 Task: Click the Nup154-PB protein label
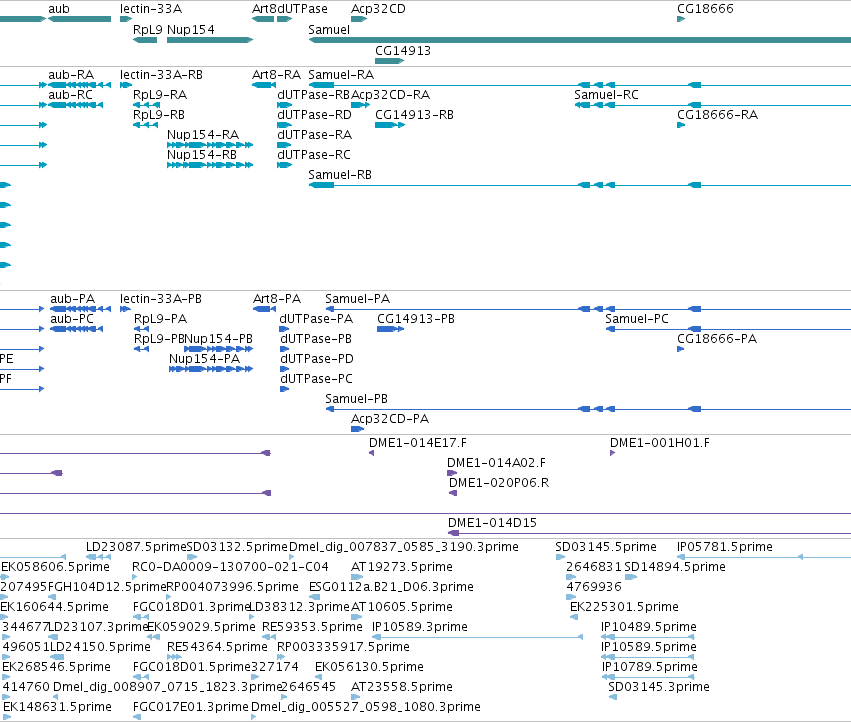click(219, 339)
